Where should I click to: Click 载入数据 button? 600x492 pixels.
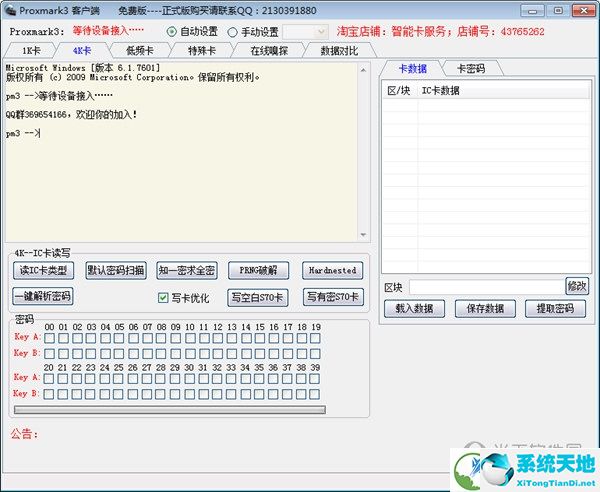pos(414,309)
